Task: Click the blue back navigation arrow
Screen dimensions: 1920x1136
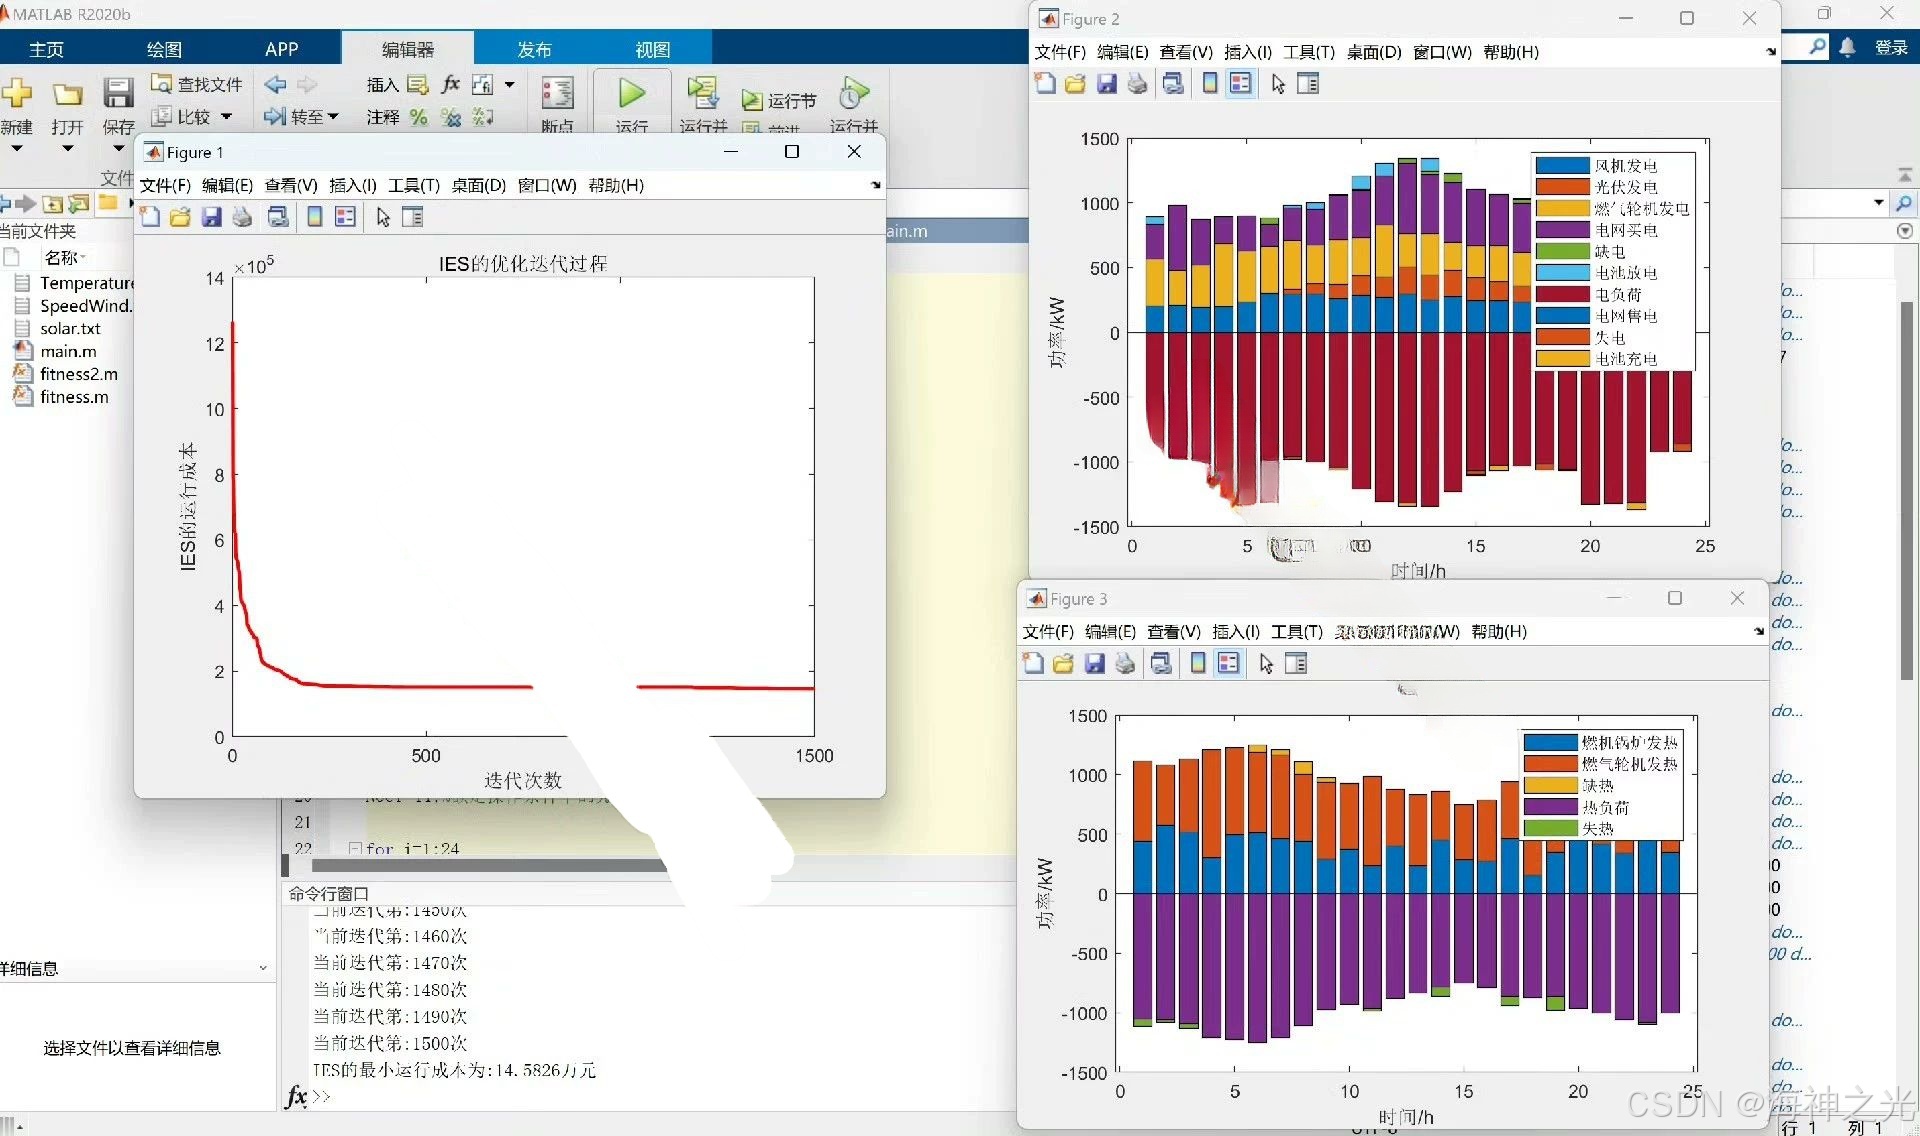Action: click(x=275, y=85)
